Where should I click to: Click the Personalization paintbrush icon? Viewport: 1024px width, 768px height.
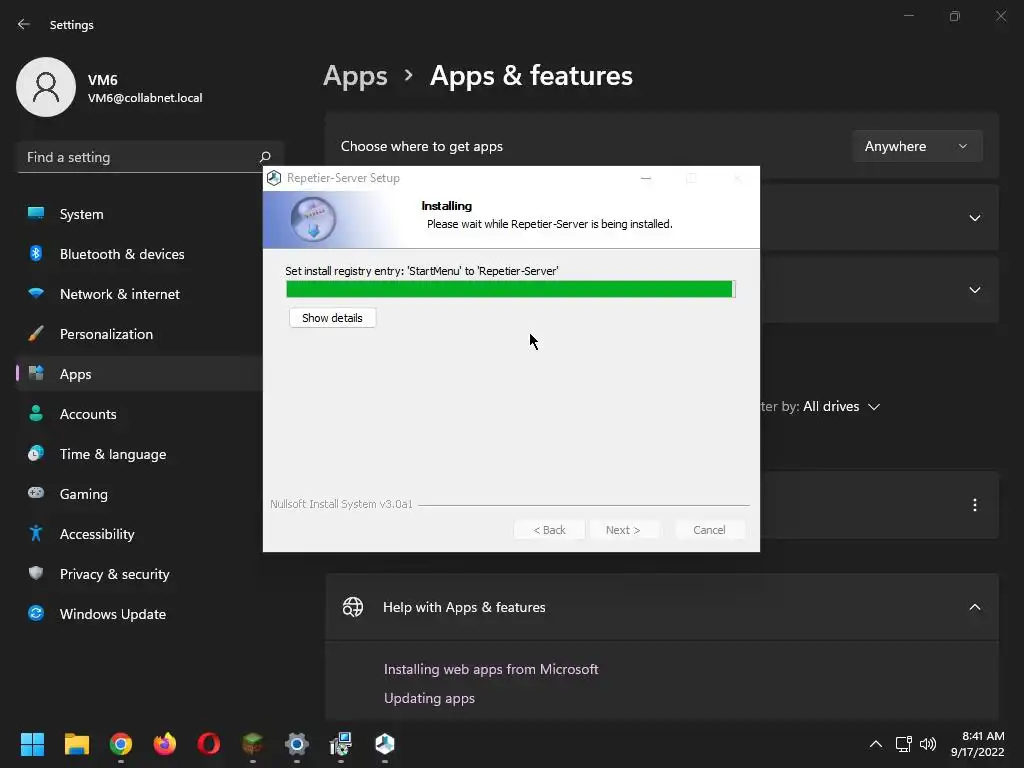(x=36, y=333)
